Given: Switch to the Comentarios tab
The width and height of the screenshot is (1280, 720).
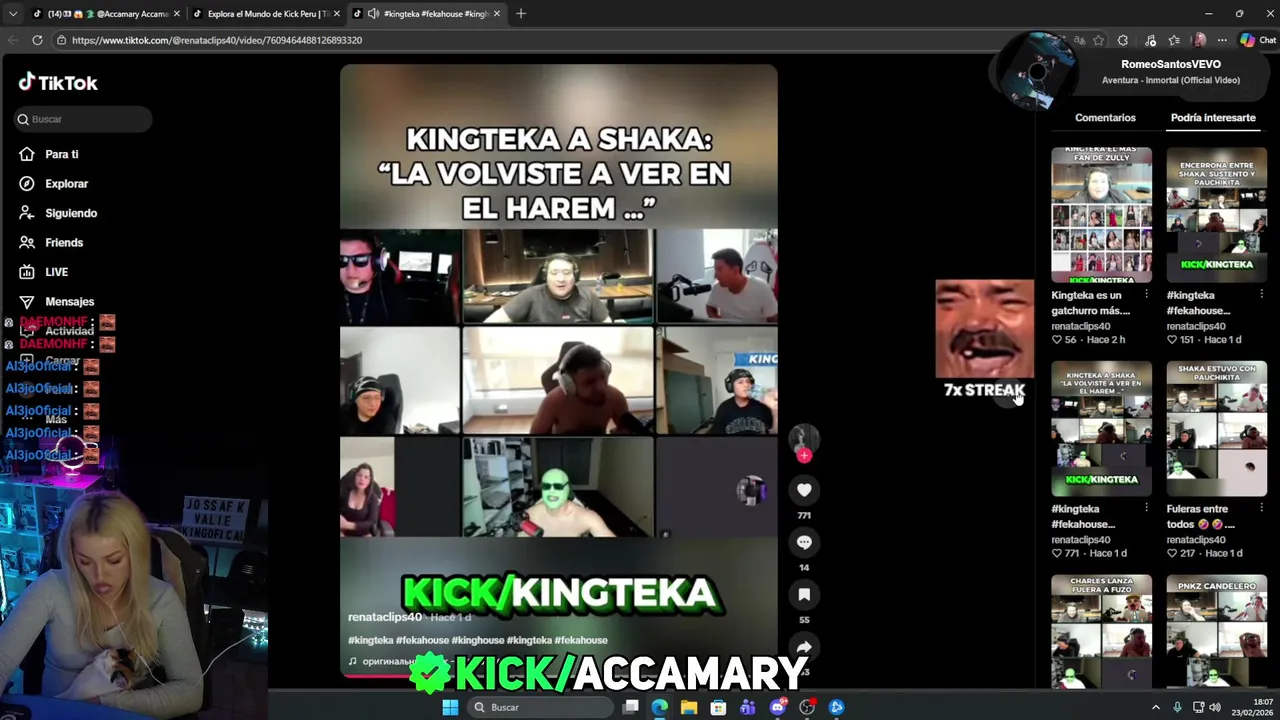Looking at the screenshot, I should point(1105,118).
